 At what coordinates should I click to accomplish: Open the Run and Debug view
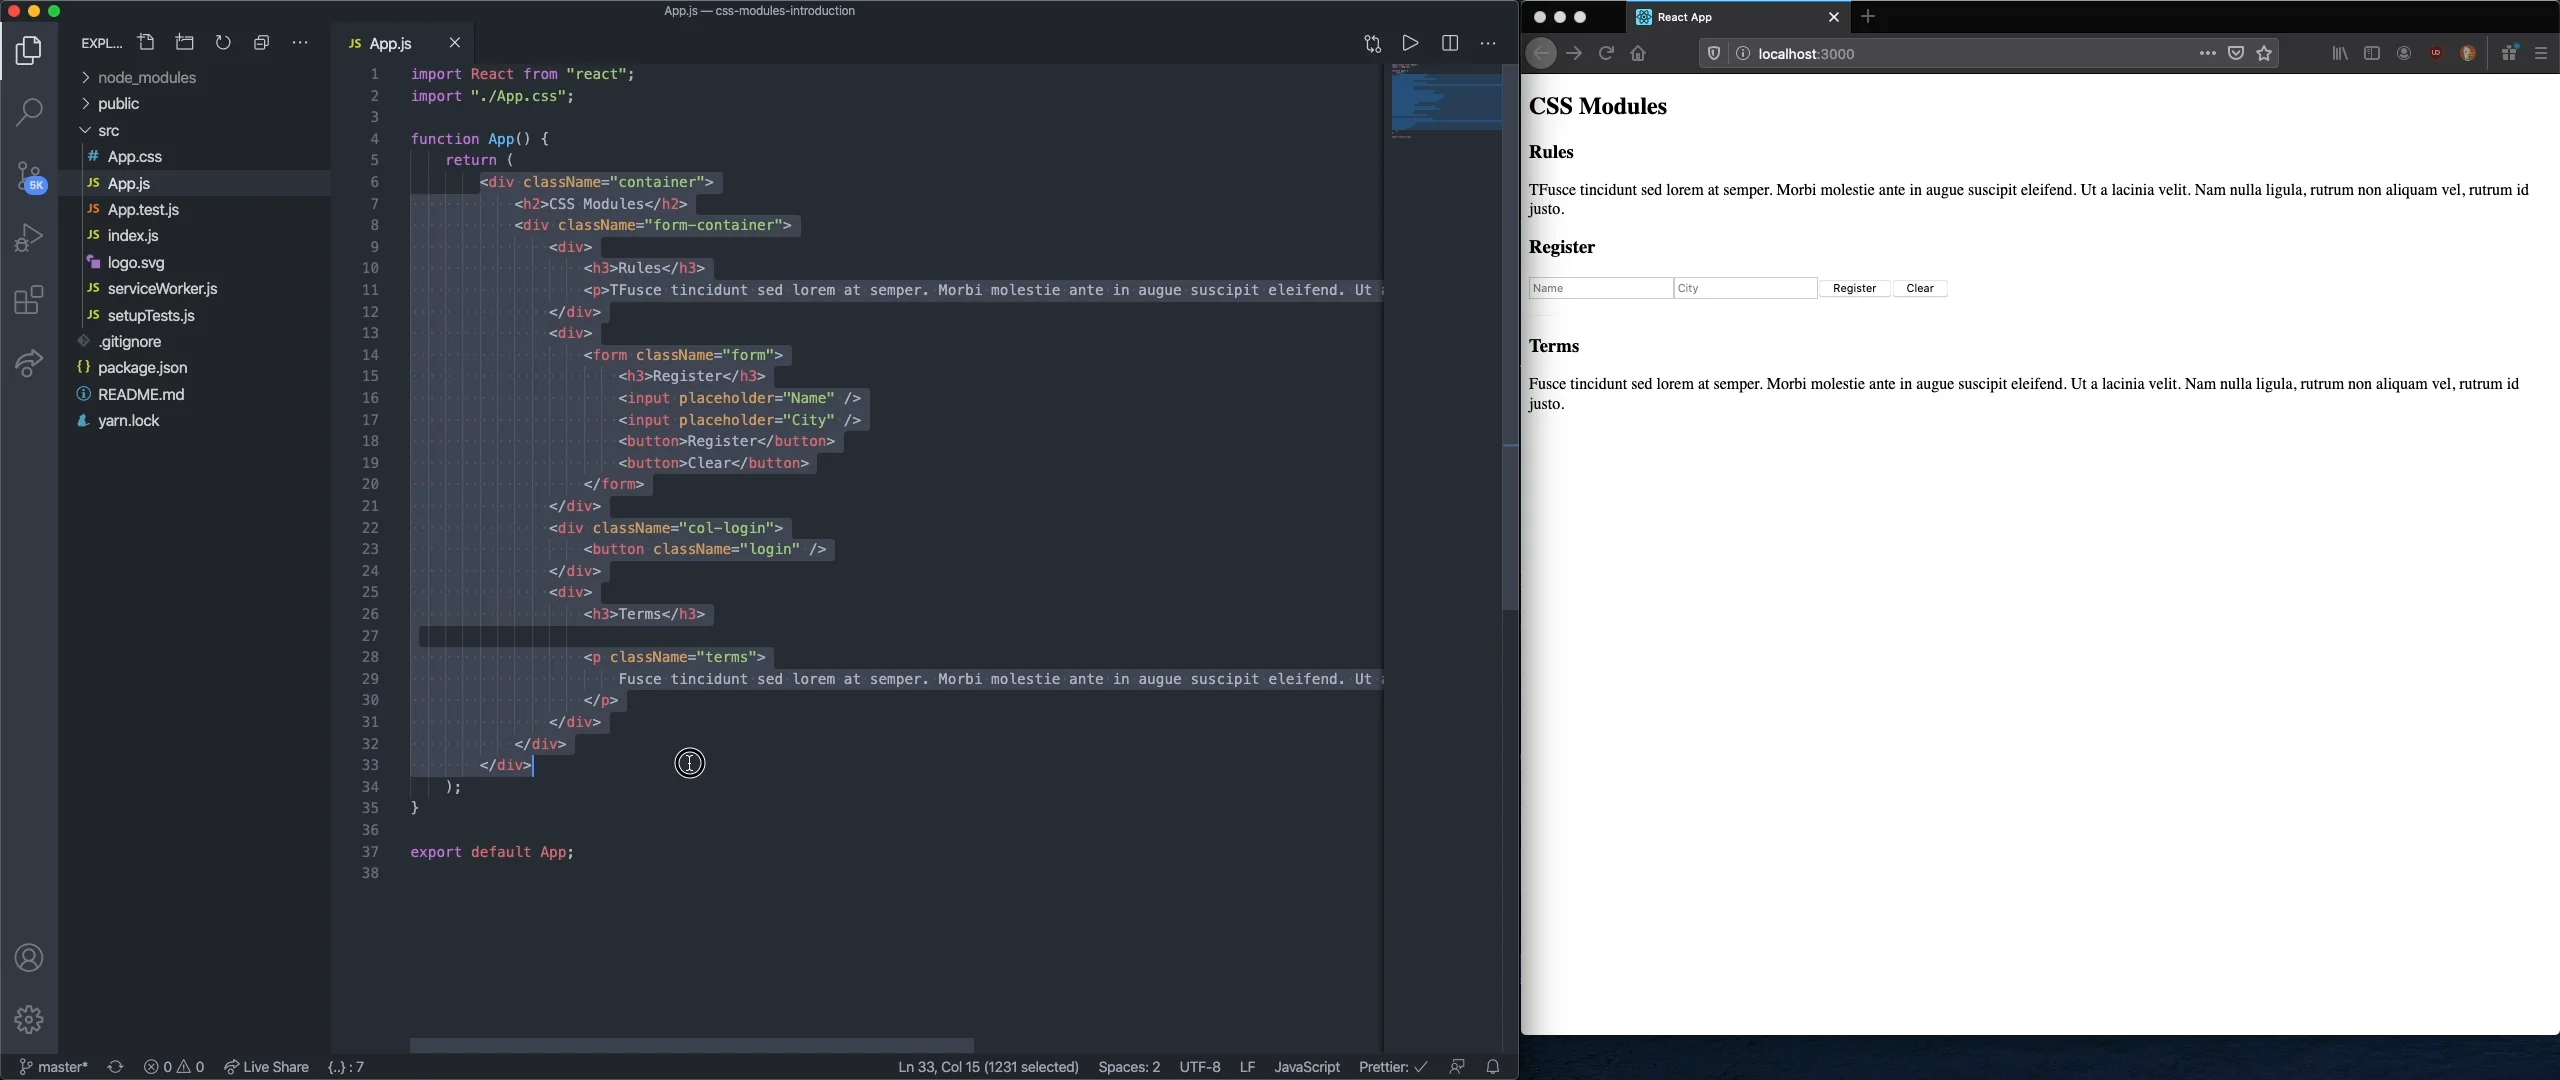29,237
